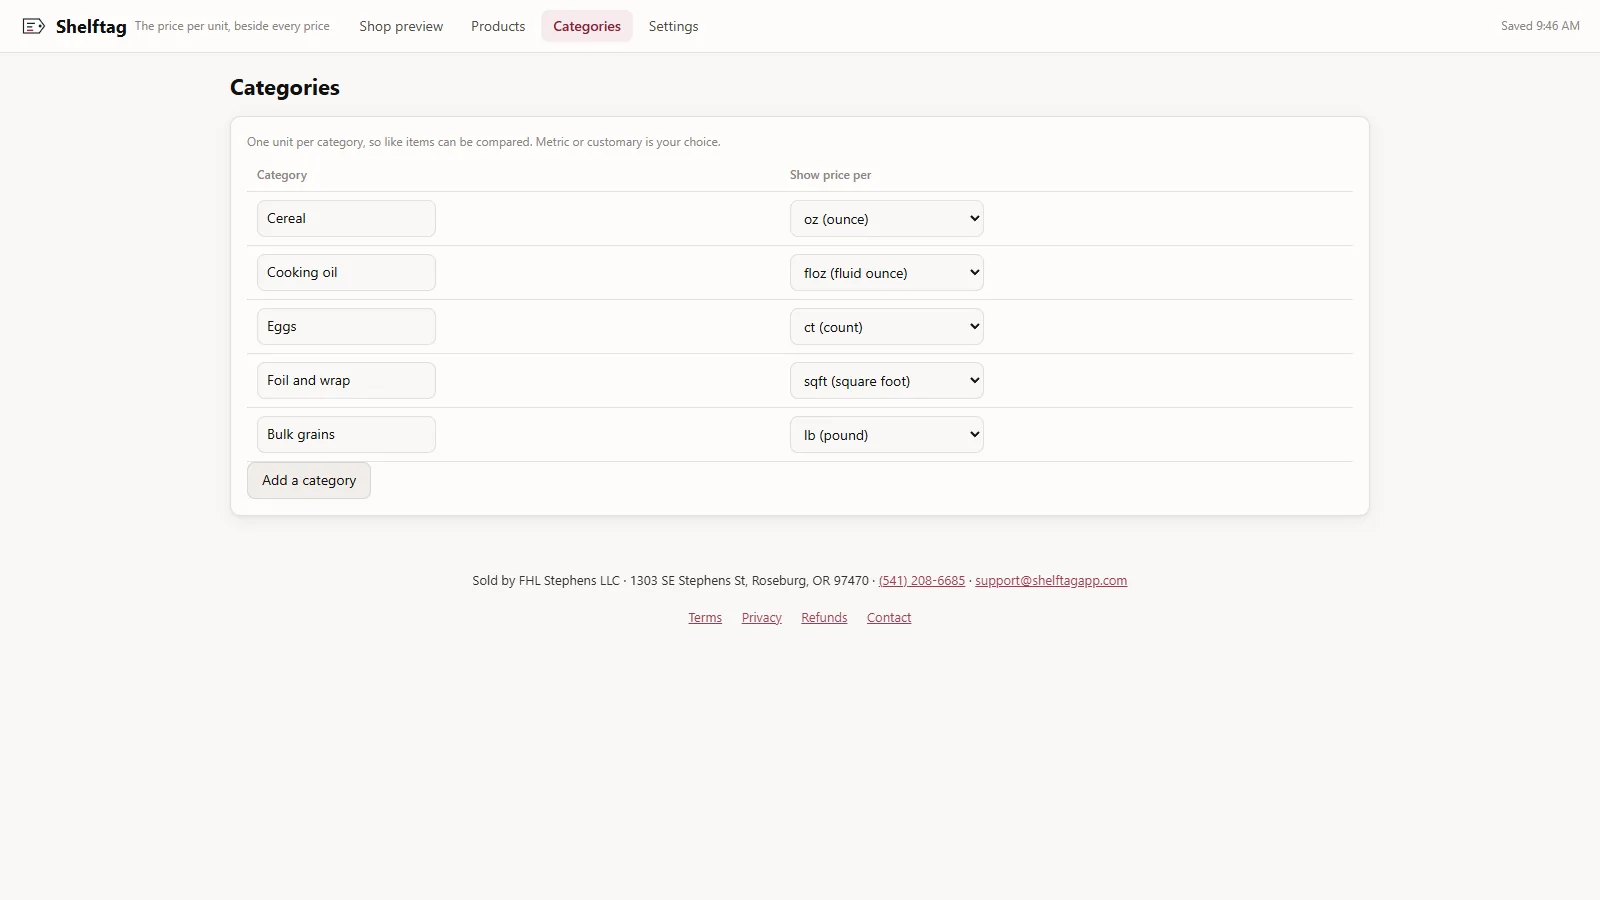Open the Settings tab

pos(673,26)
